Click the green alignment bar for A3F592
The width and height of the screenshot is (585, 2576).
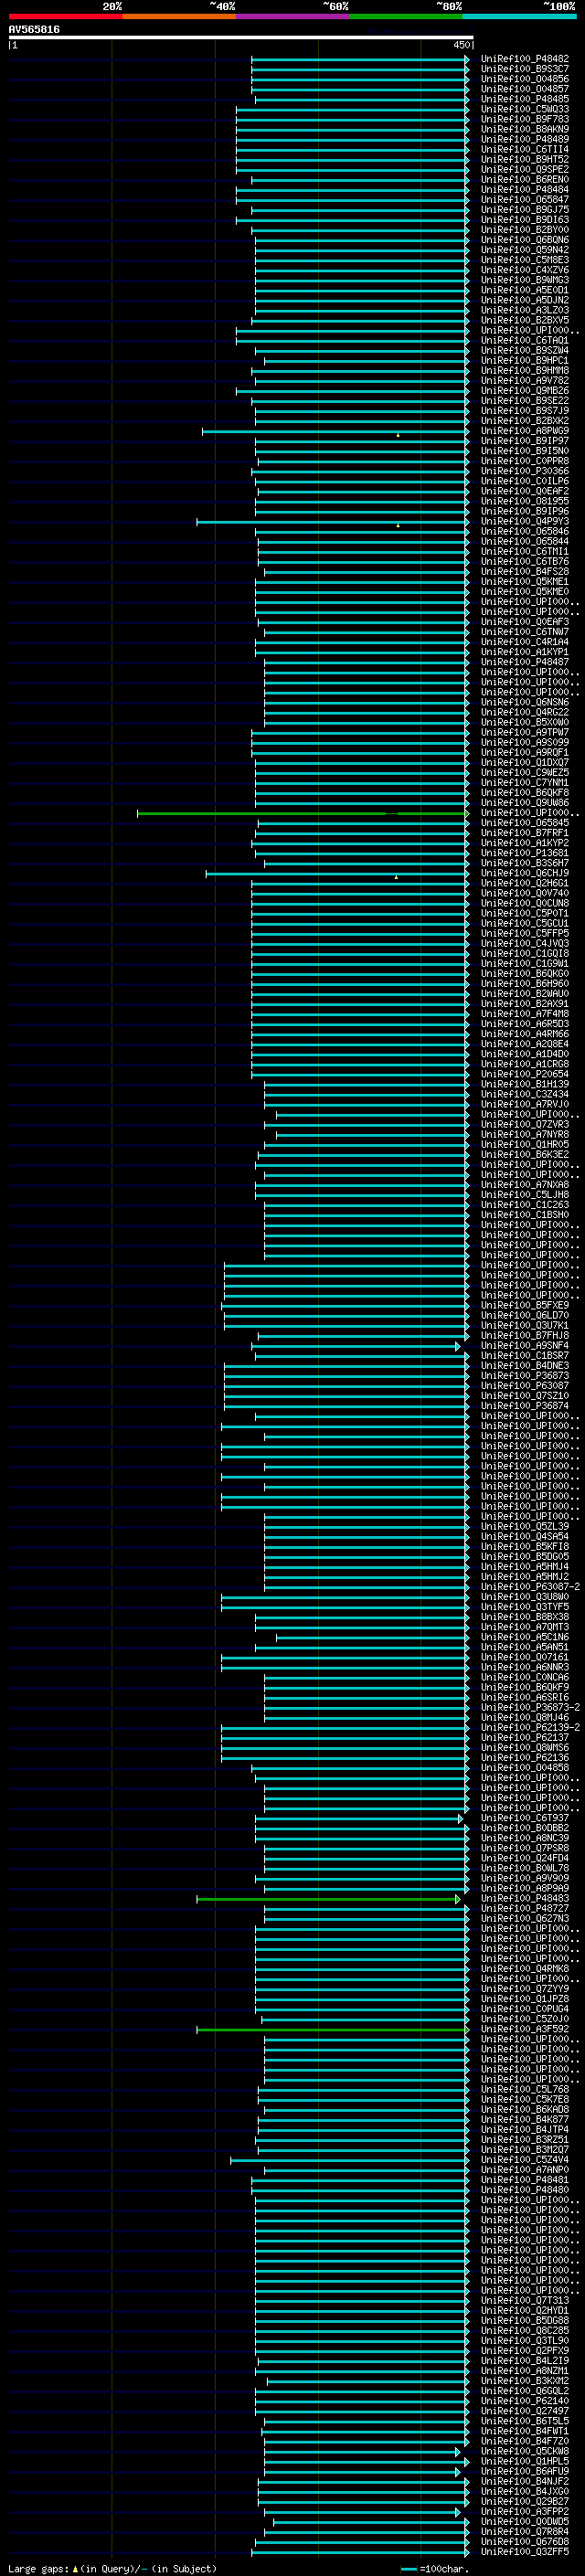332,2030
